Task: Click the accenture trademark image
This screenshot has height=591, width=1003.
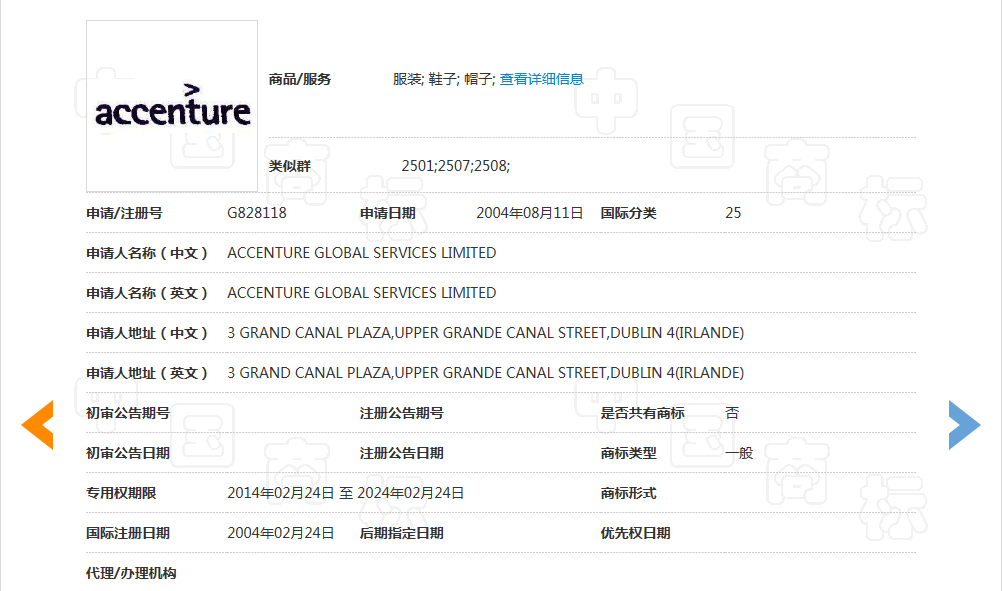Action: [172, 106]
